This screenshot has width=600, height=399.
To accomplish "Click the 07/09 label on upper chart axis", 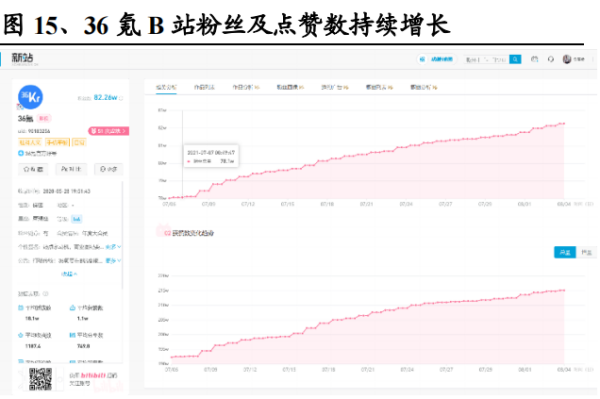I will 209,204.
